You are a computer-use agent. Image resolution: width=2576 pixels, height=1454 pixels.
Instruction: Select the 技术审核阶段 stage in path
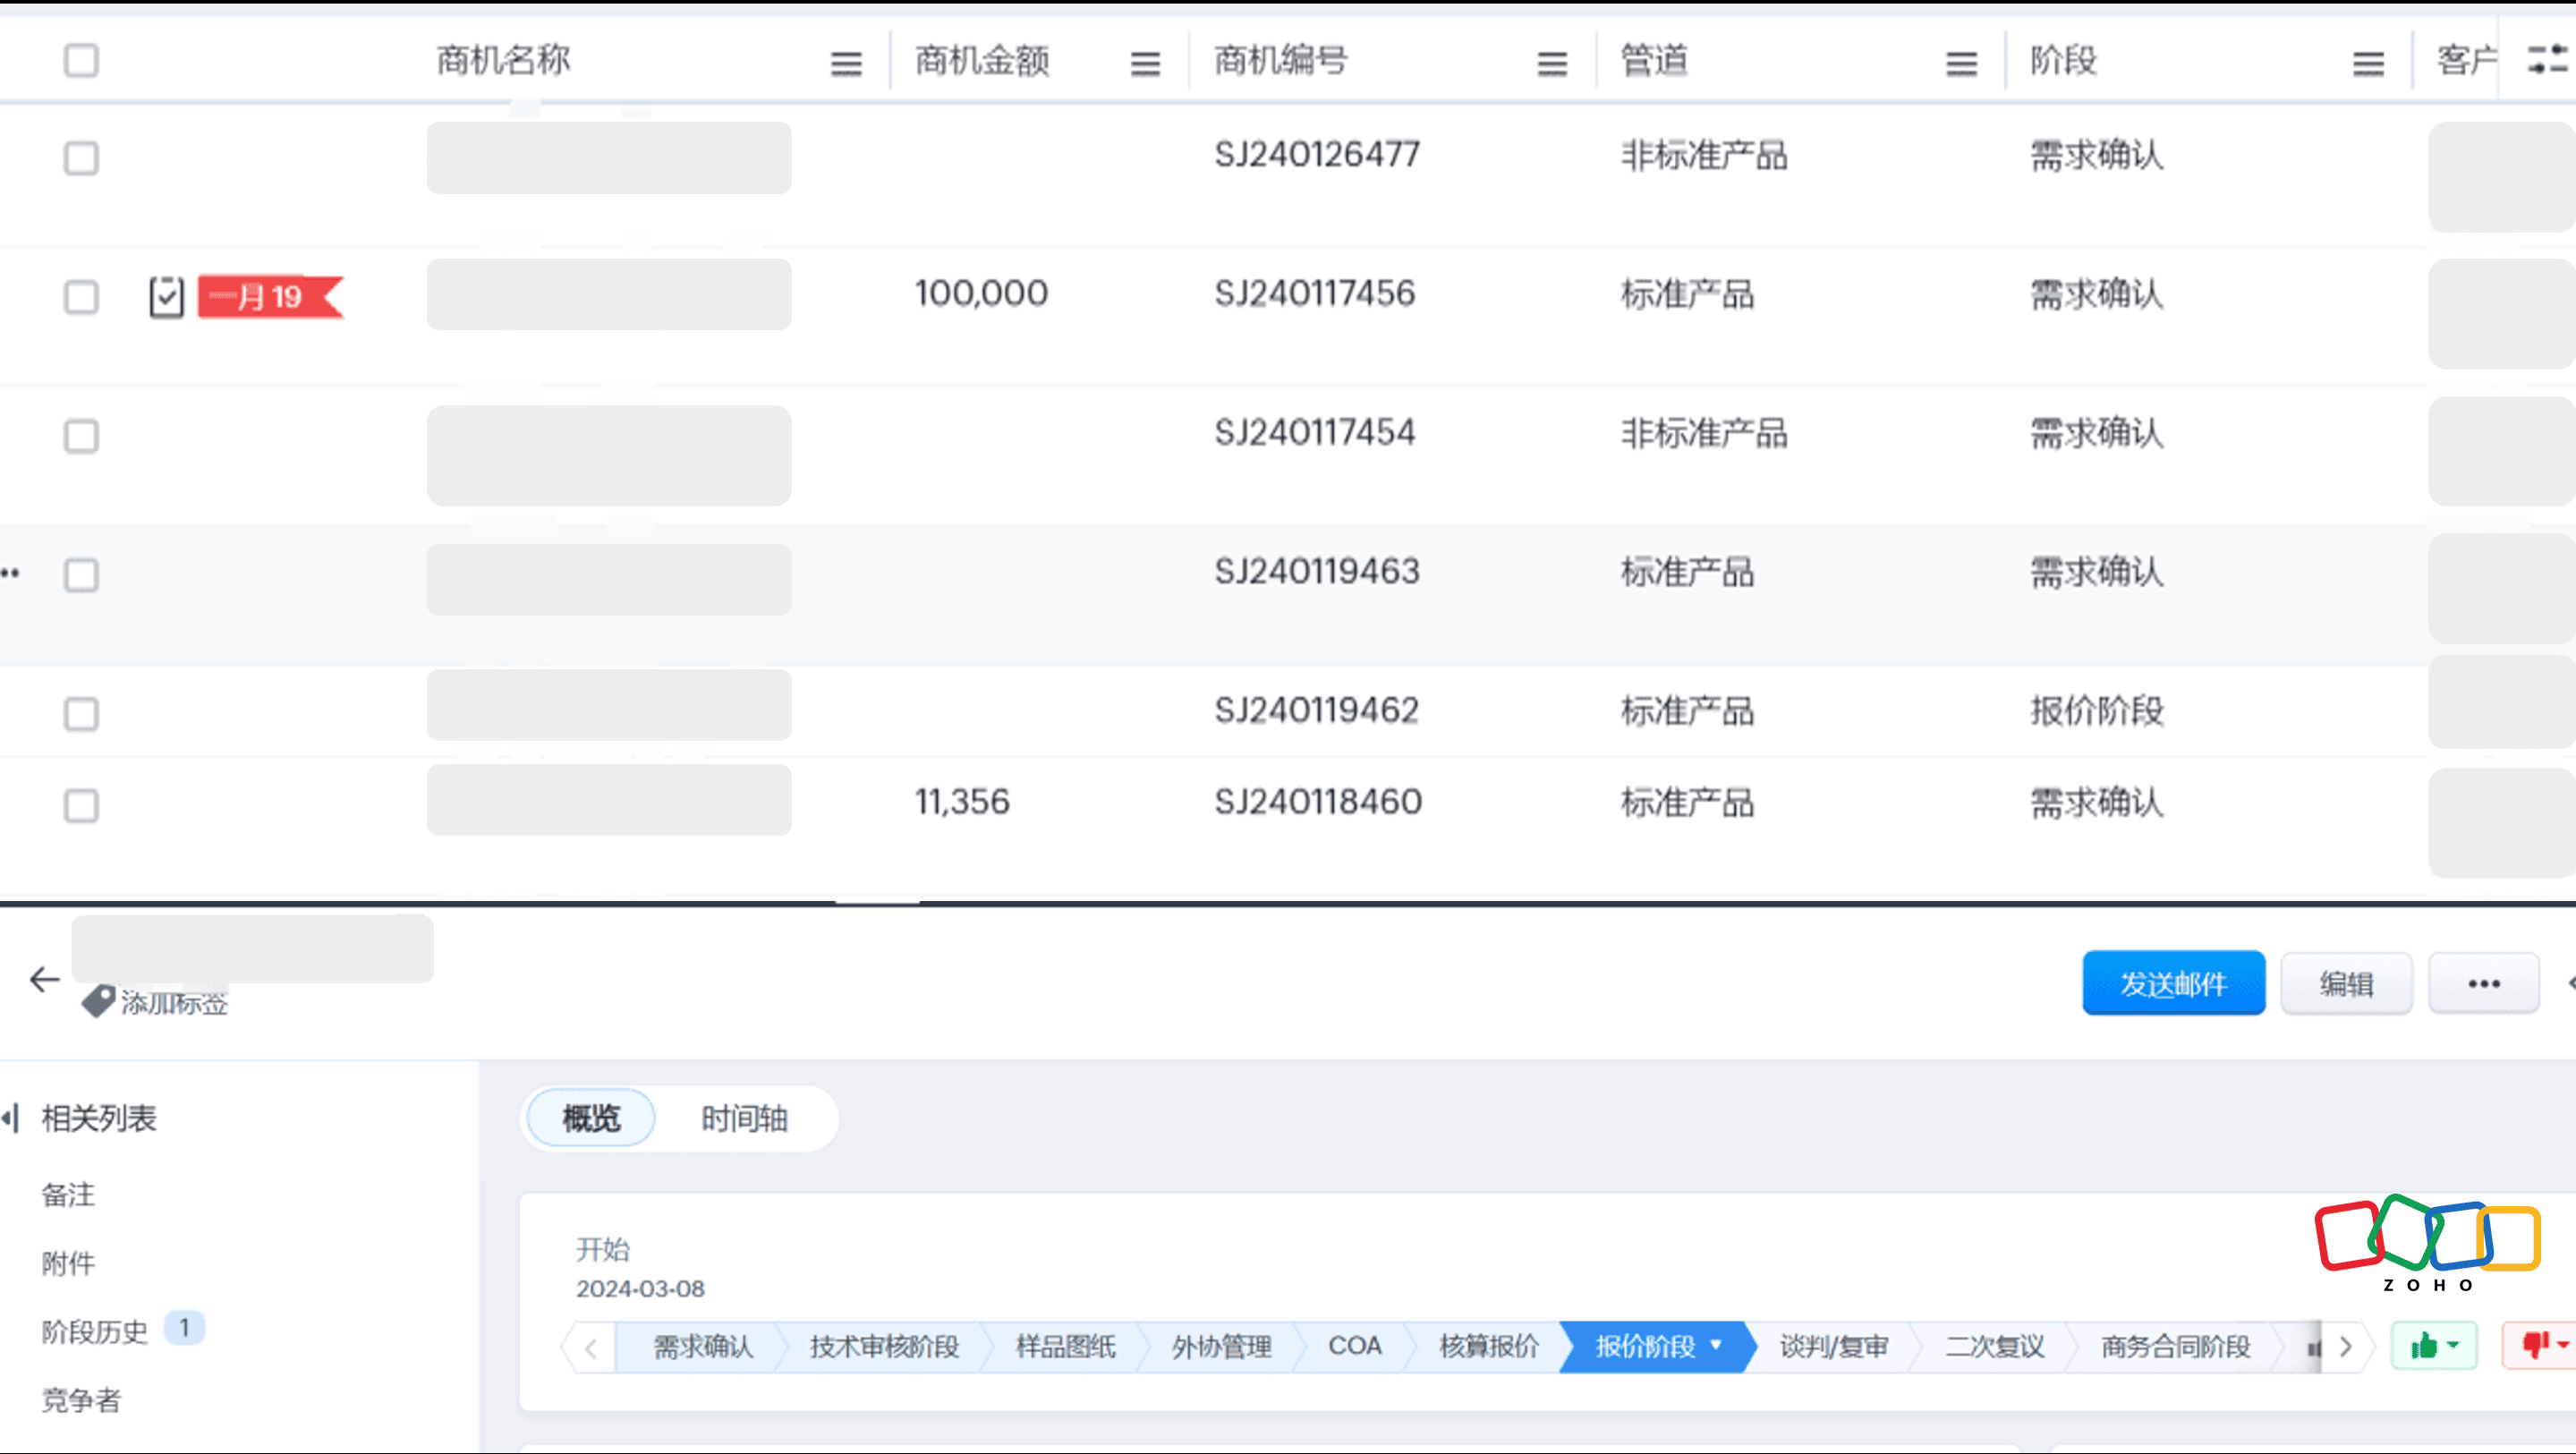pos(884,1346)
